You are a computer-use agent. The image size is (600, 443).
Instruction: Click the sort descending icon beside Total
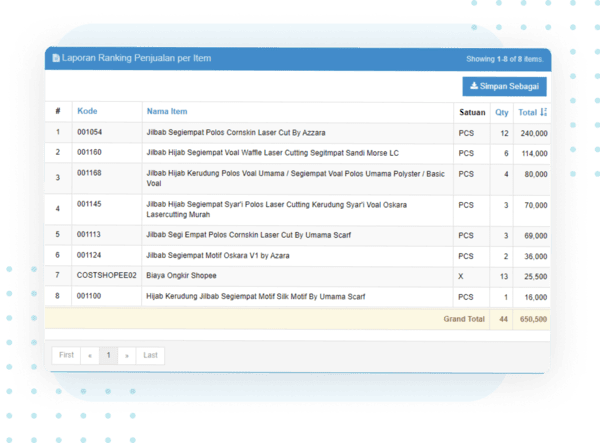544,112
